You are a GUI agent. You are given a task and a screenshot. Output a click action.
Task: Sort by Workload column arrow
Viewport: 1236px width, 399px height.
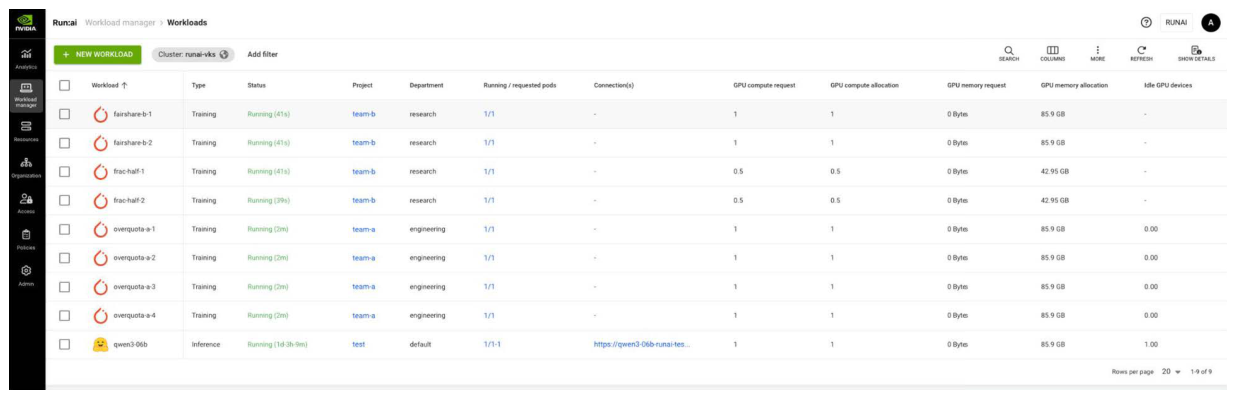tap(125, 85)
